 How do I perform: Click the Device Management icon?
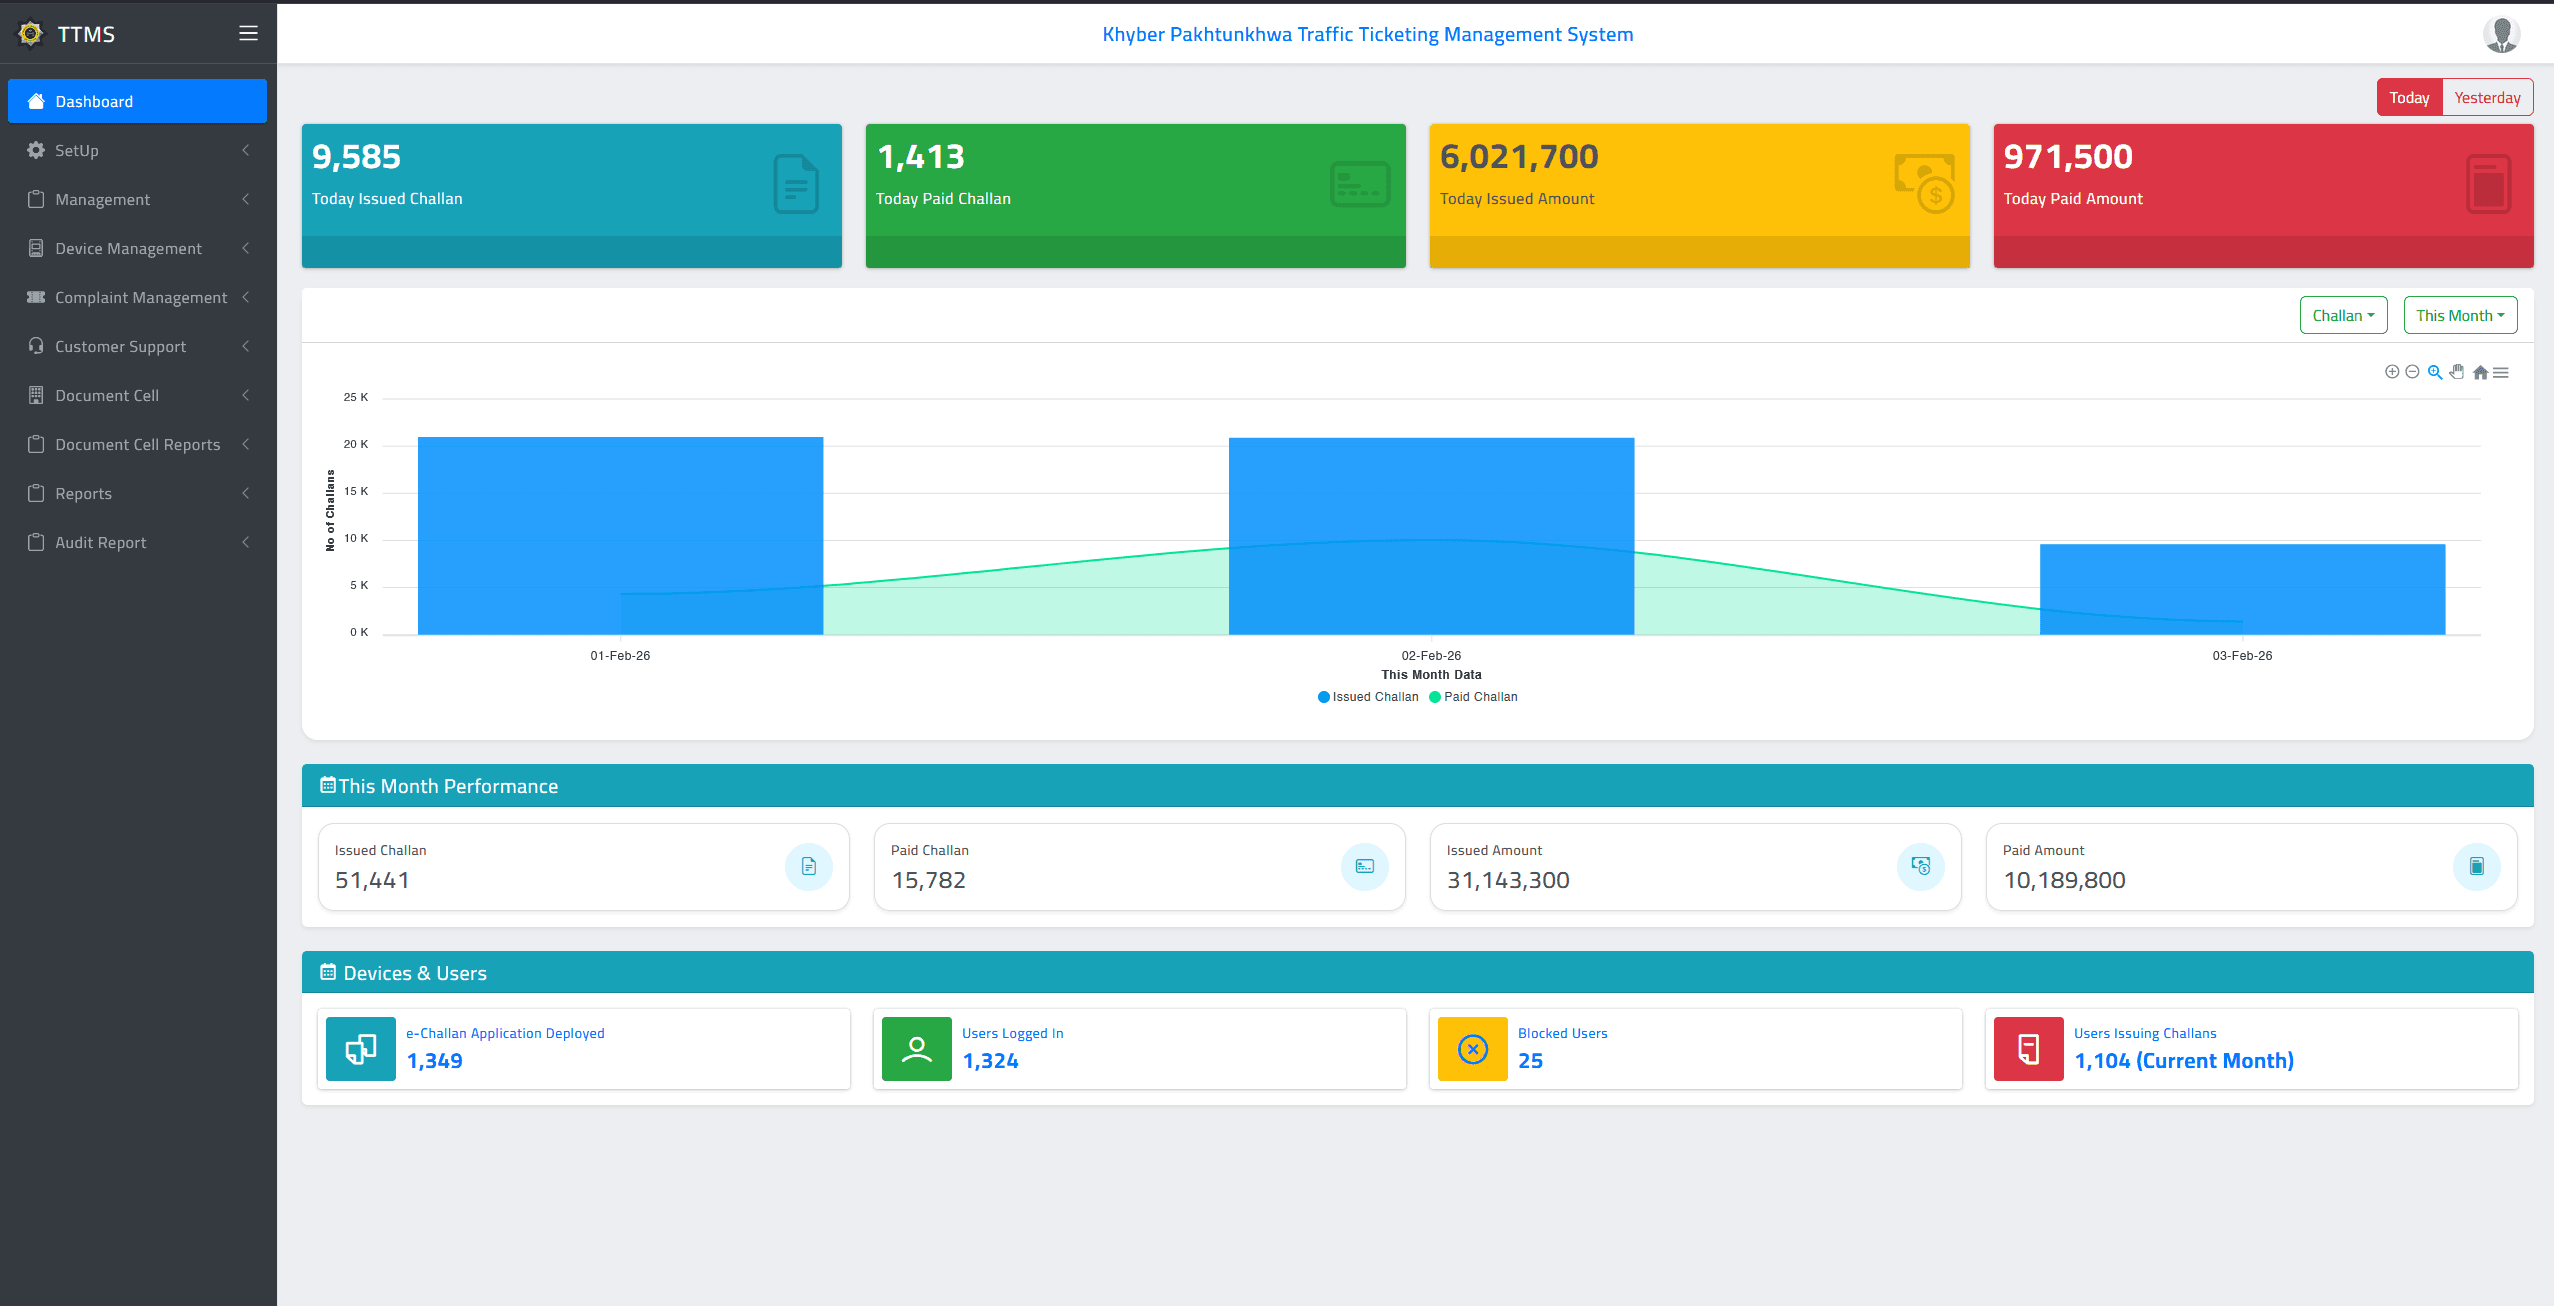pyautogui.click(x=36, y=248)
